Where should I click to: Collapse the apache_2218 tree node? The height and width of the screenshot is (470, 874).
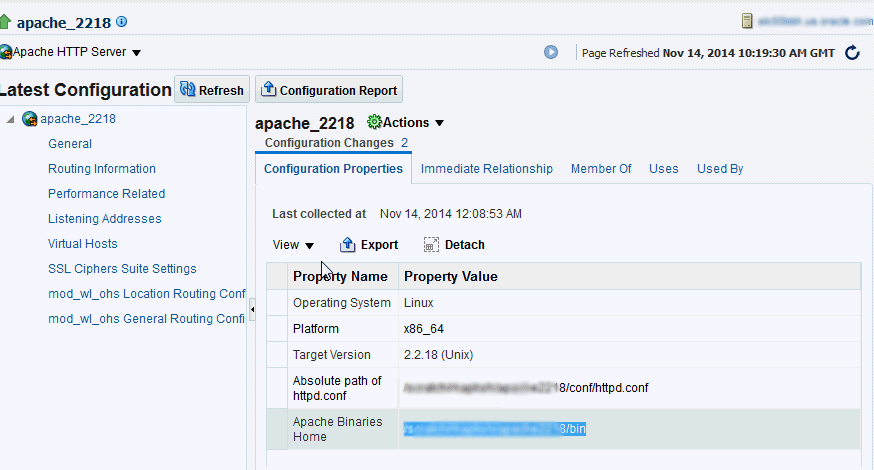tap(10, 119)
